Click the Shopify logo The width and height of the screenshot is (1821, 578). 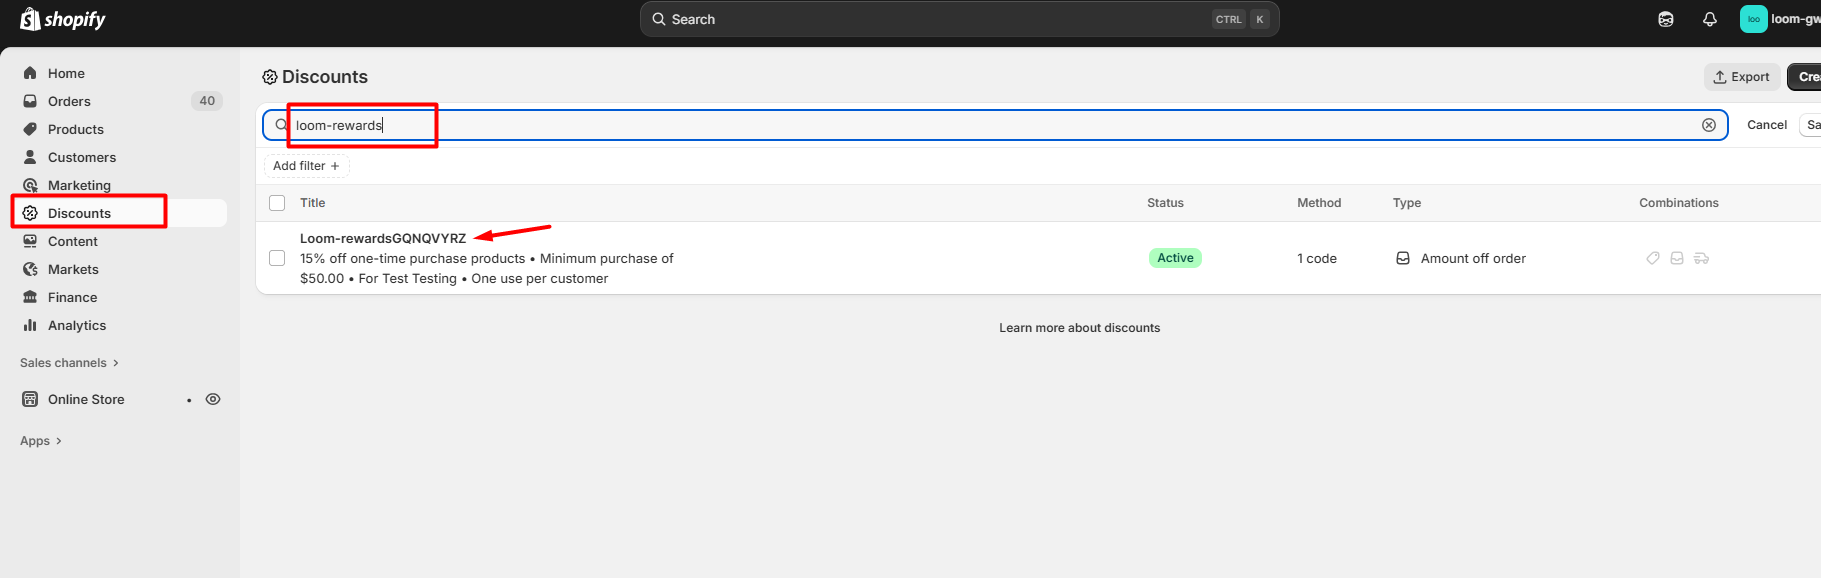(63, 19)
